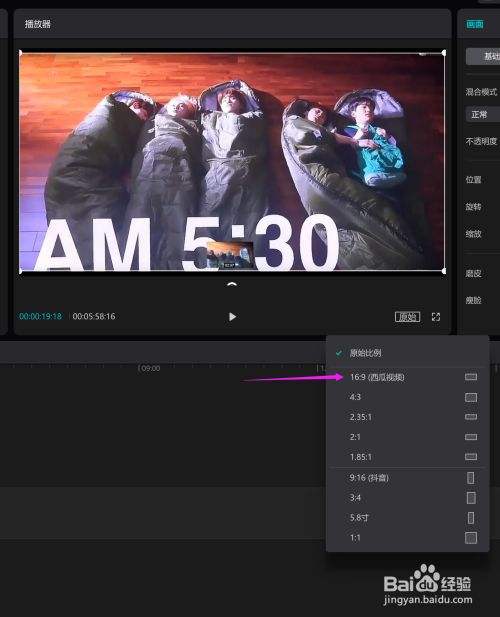Click the 1.85:1 shape icon
Viewport: 500px width, 617px height.
coord(471,457)
